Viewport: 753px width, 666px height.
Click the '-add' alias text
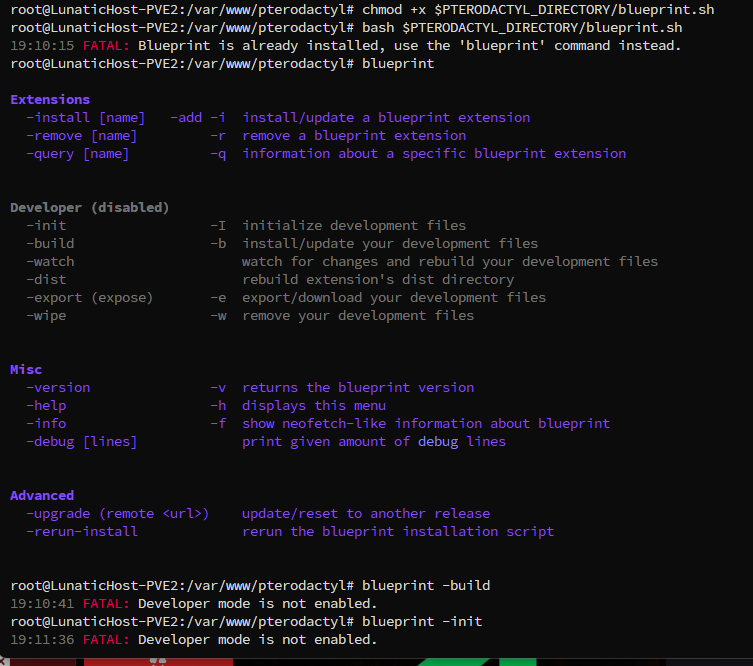[186, 118]
